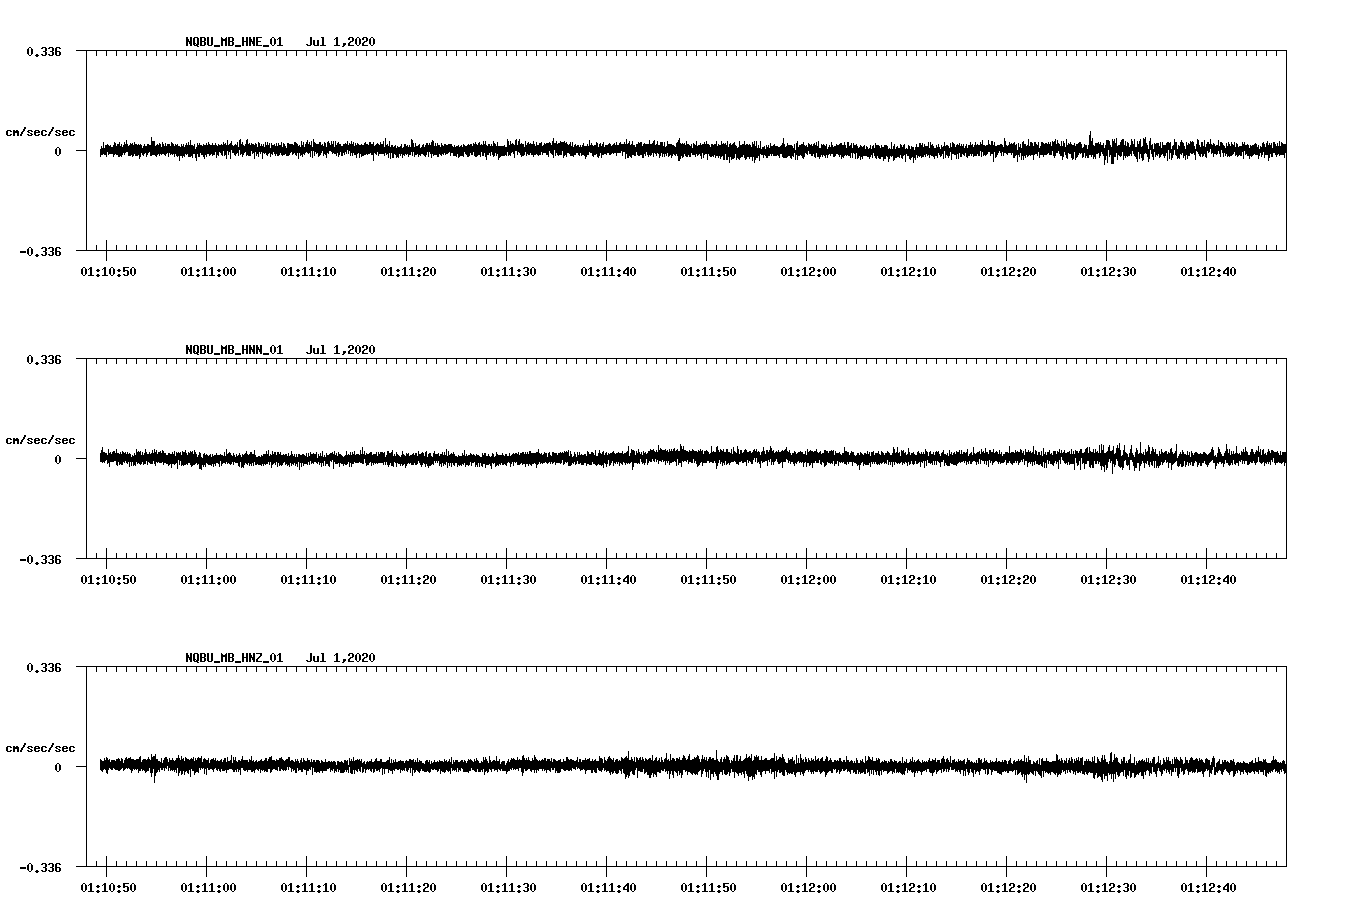Select 01:11:40 time label on HNE plot

click(x=608, y=272)
